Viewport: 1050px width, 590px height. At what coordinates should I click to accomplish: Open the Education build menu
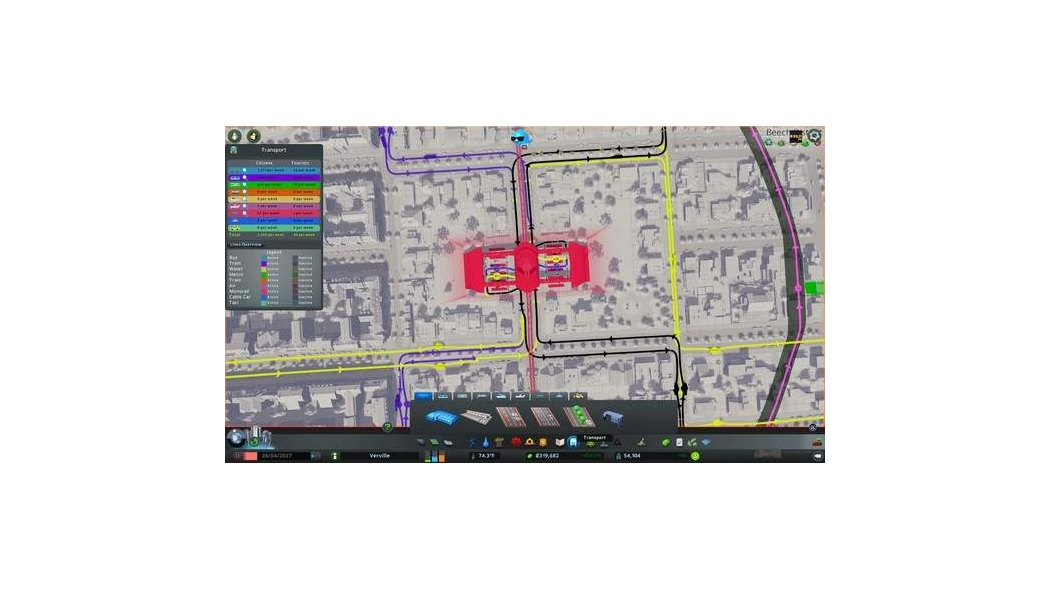tap(560, 442)
